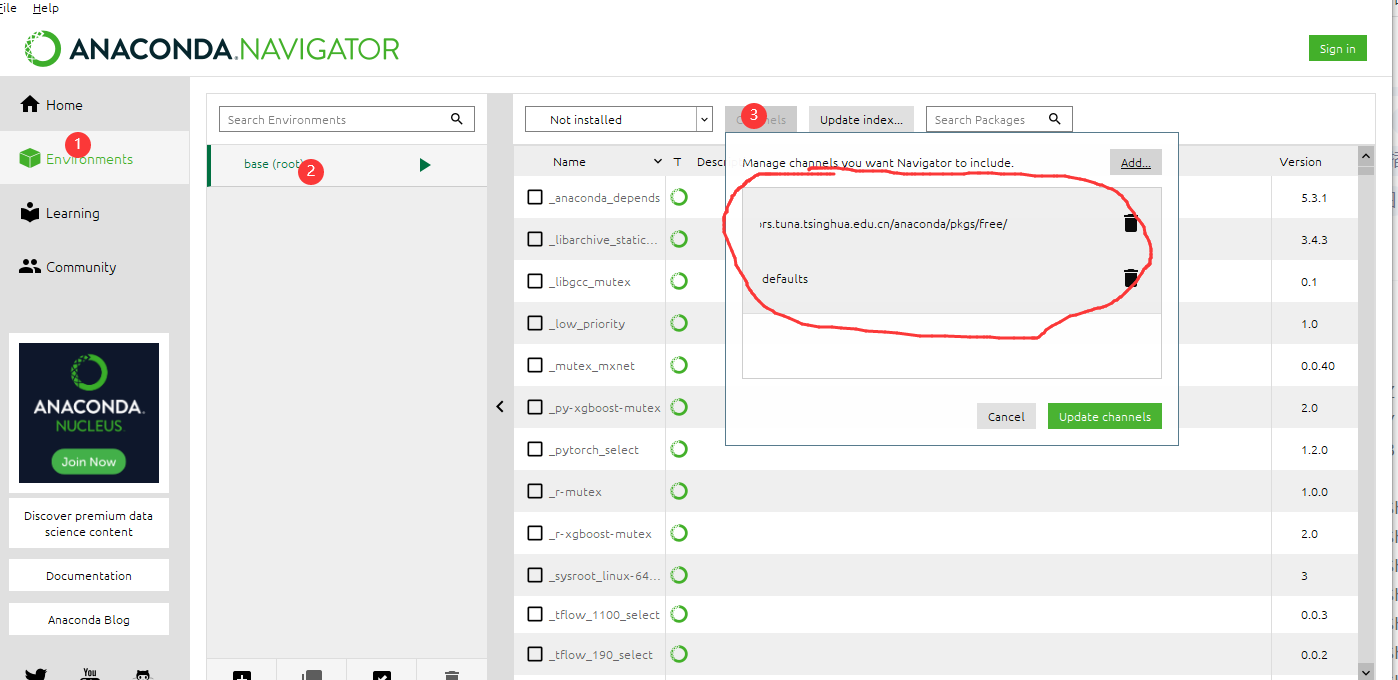
Task: Tick the _pytorch_select checkbox
Action: click(x=535, y=449)
